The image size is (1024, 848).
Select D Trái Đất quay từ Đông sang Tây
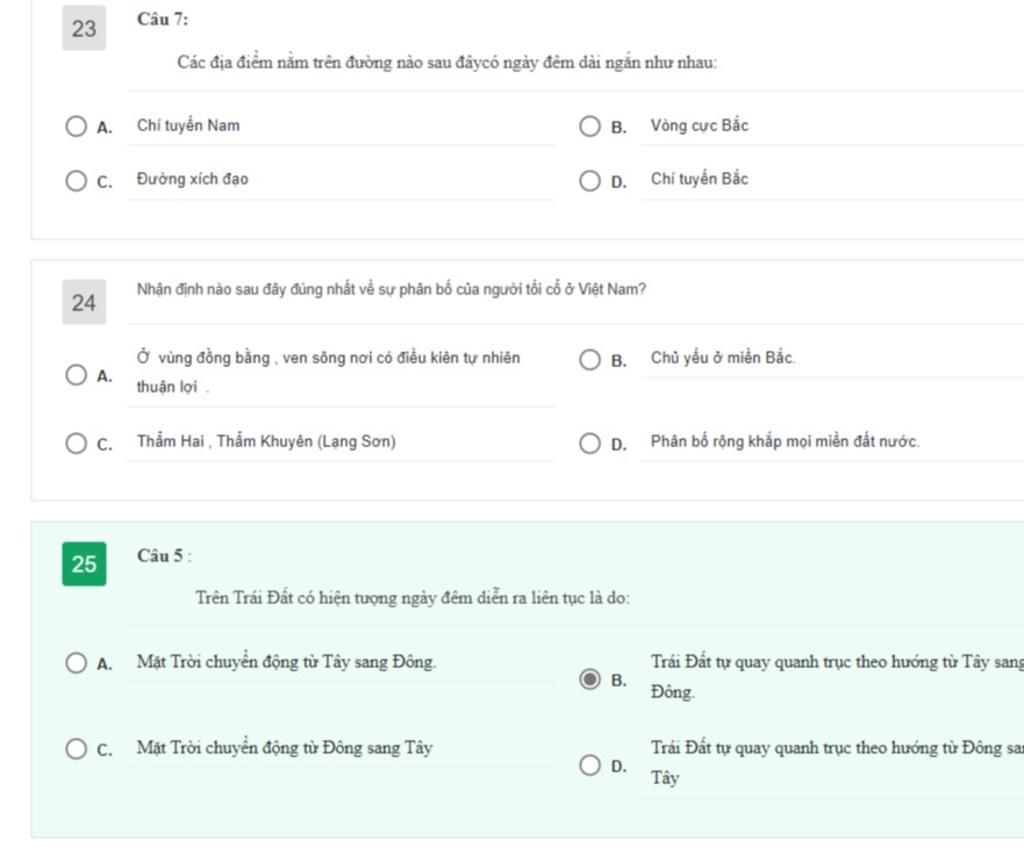(x=590, y=765)
